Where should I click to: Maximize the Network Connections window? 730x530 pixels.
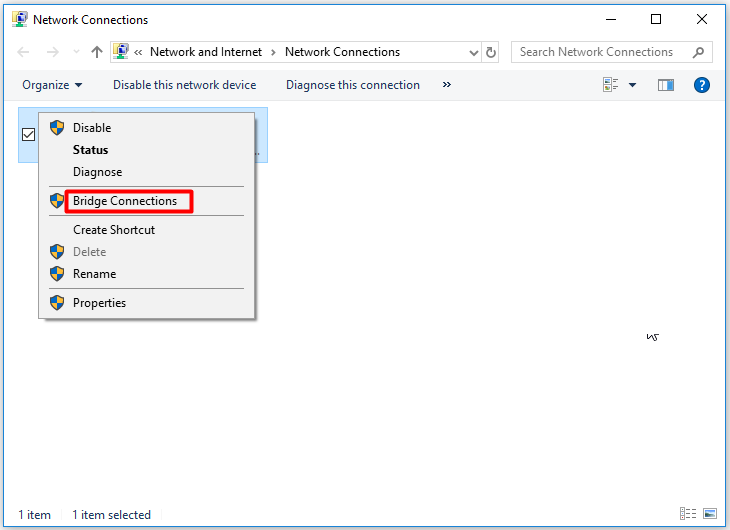pyautogui.click(x=656, y=20)
